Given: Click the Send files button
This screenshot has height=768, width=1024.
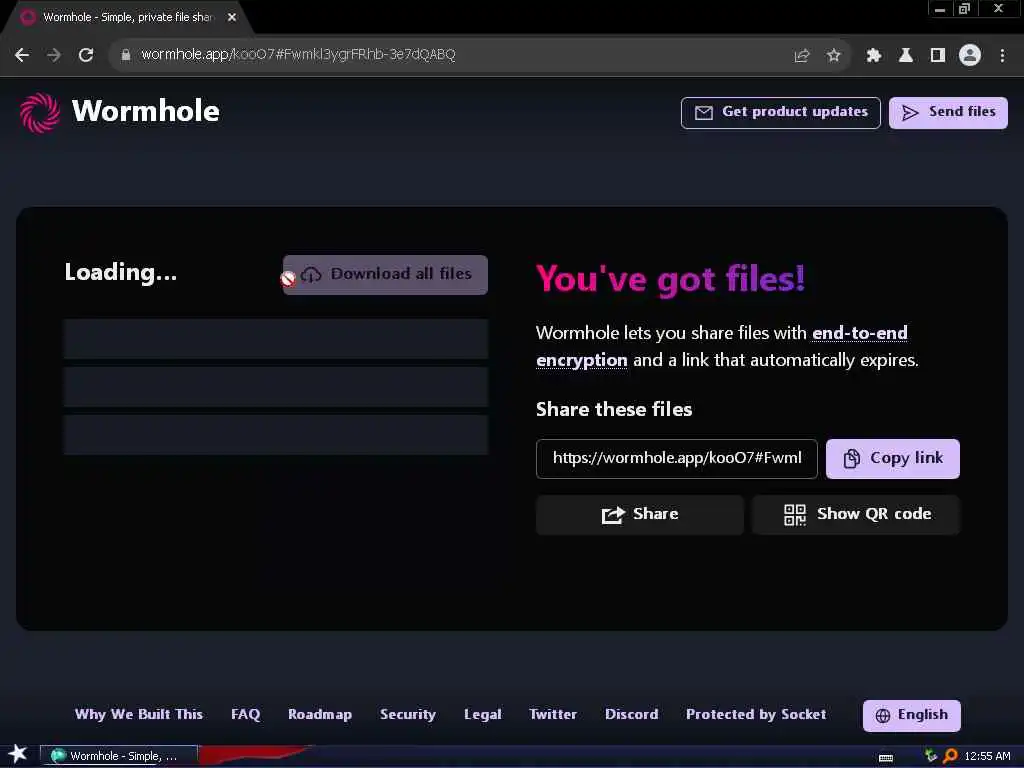Looking at the screenshot, I should 948,113.
